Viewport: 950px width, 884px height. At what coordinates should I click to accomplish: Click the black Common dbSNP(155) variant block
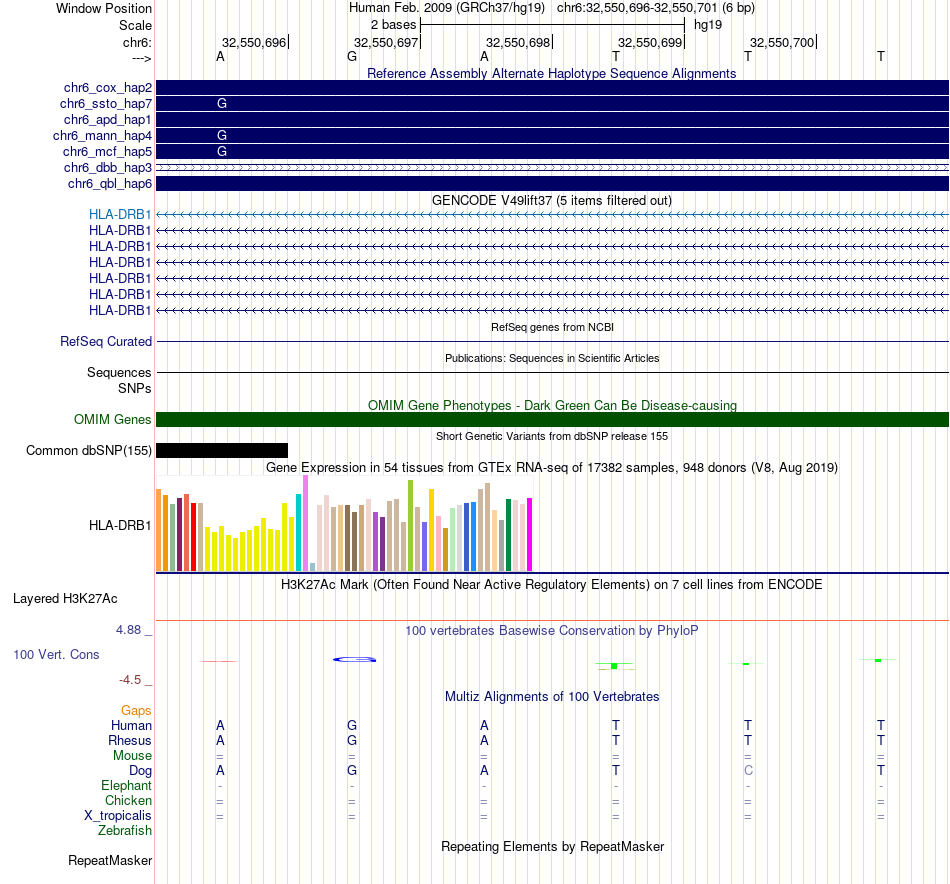click(x=222, y=450)
